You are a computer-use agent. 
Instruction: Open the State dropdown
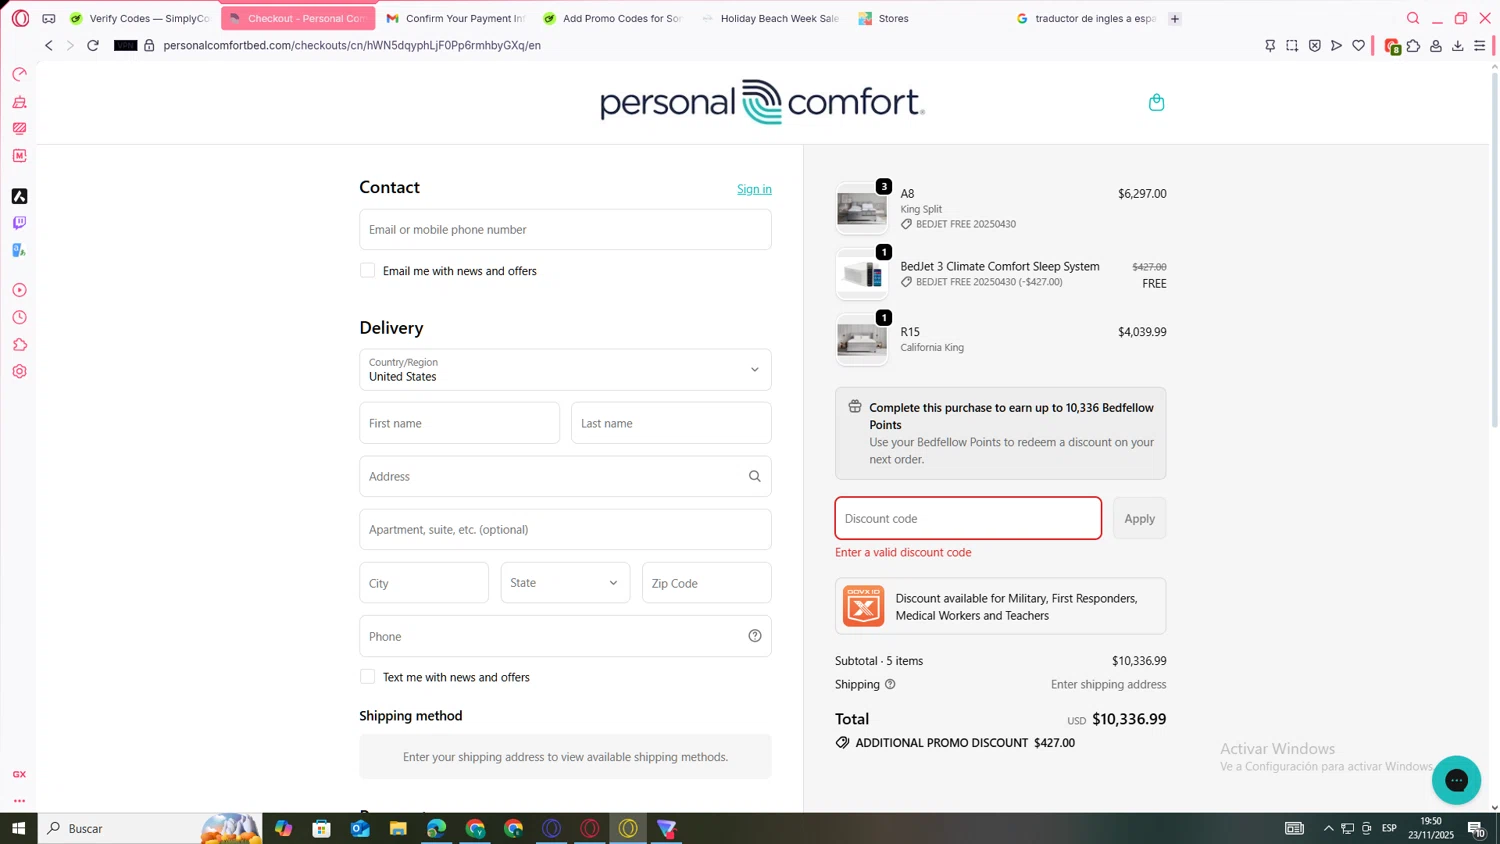pos(565,583)
